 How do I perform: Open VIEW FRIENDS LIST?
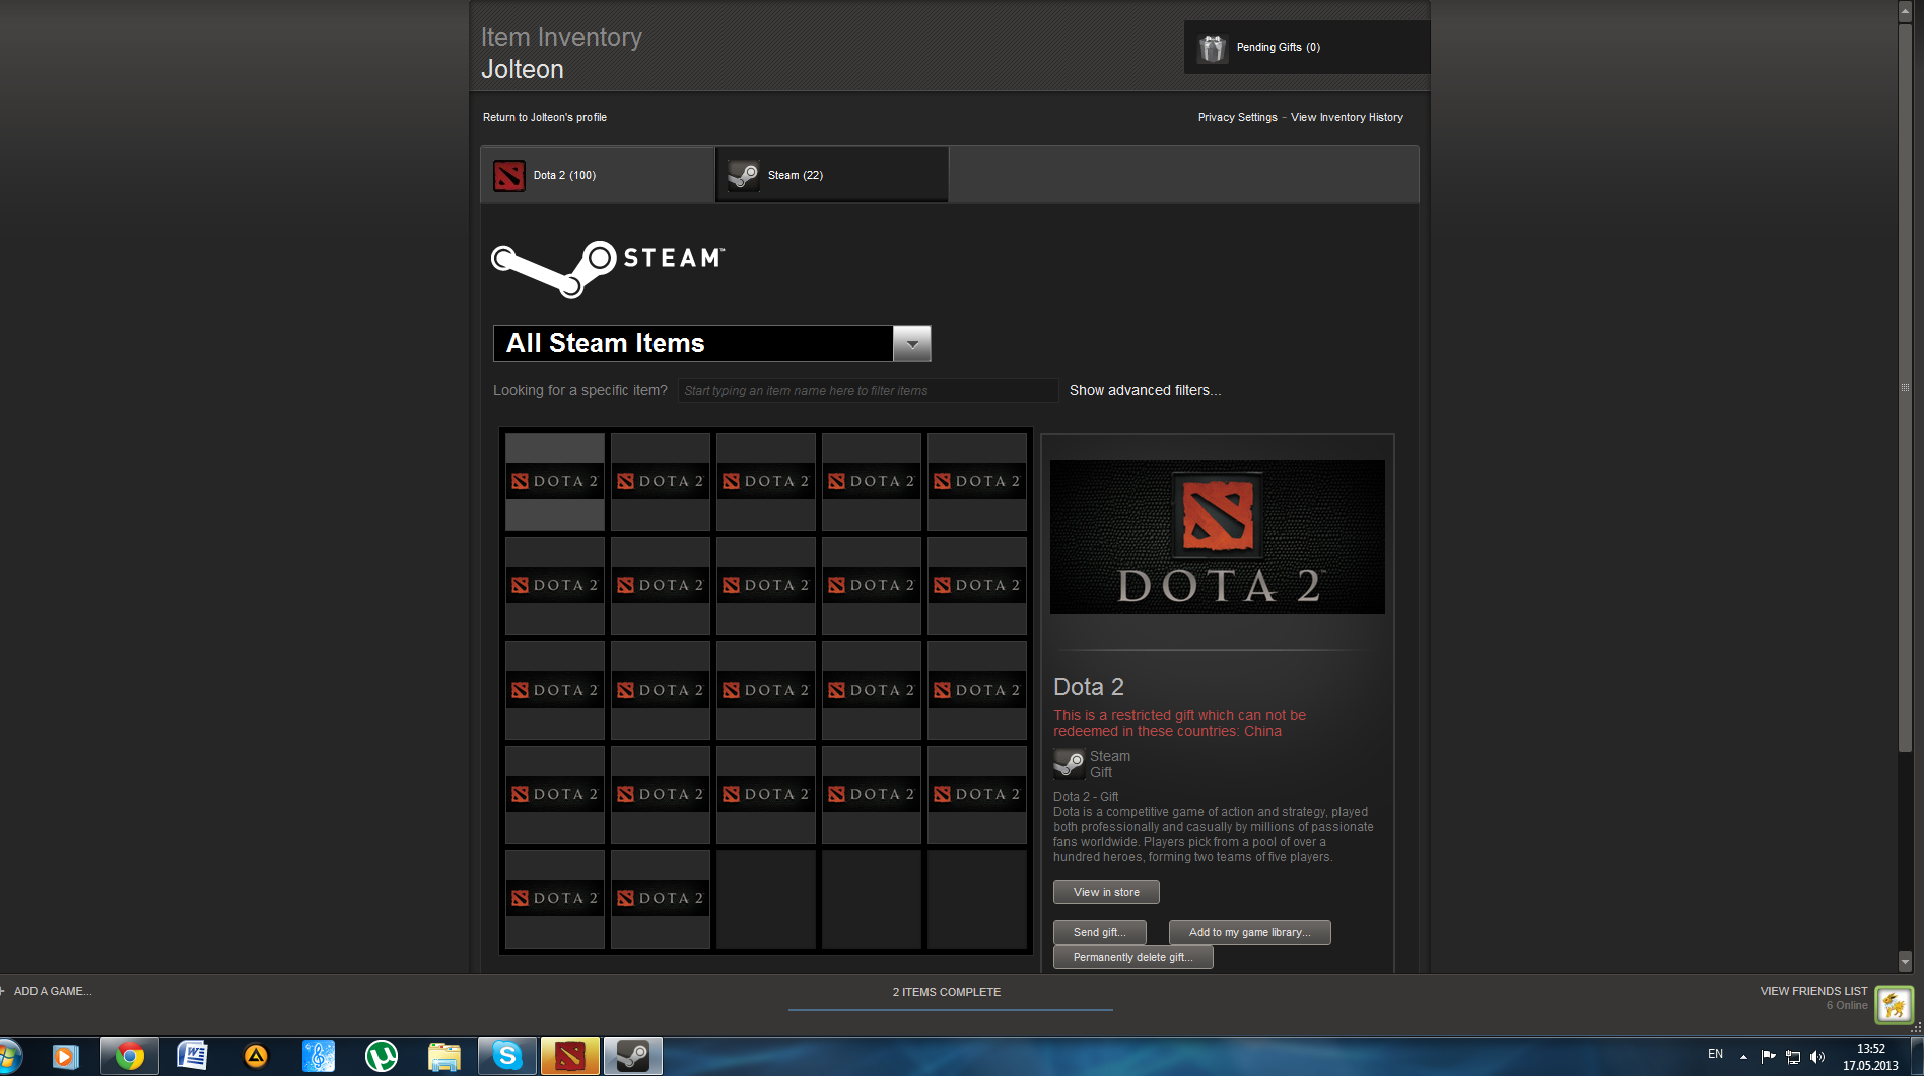(1814, 991)
